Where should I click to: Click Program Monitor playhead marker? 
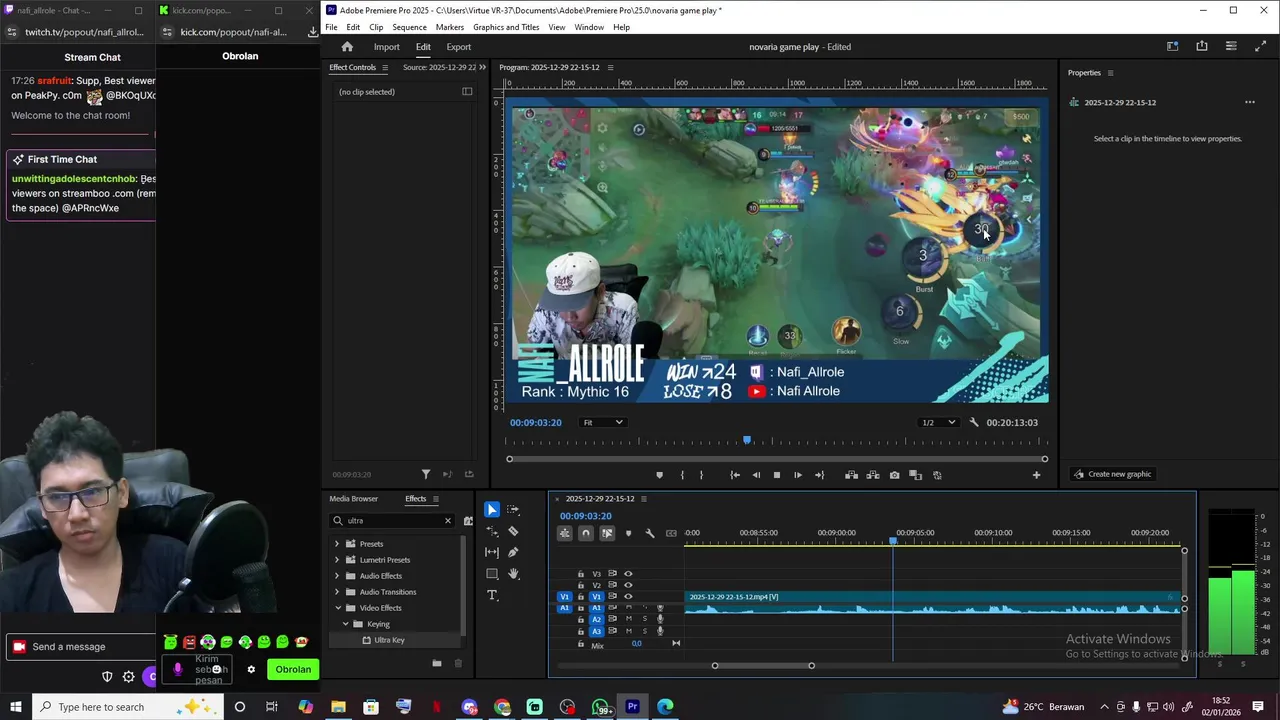(747, 440)
